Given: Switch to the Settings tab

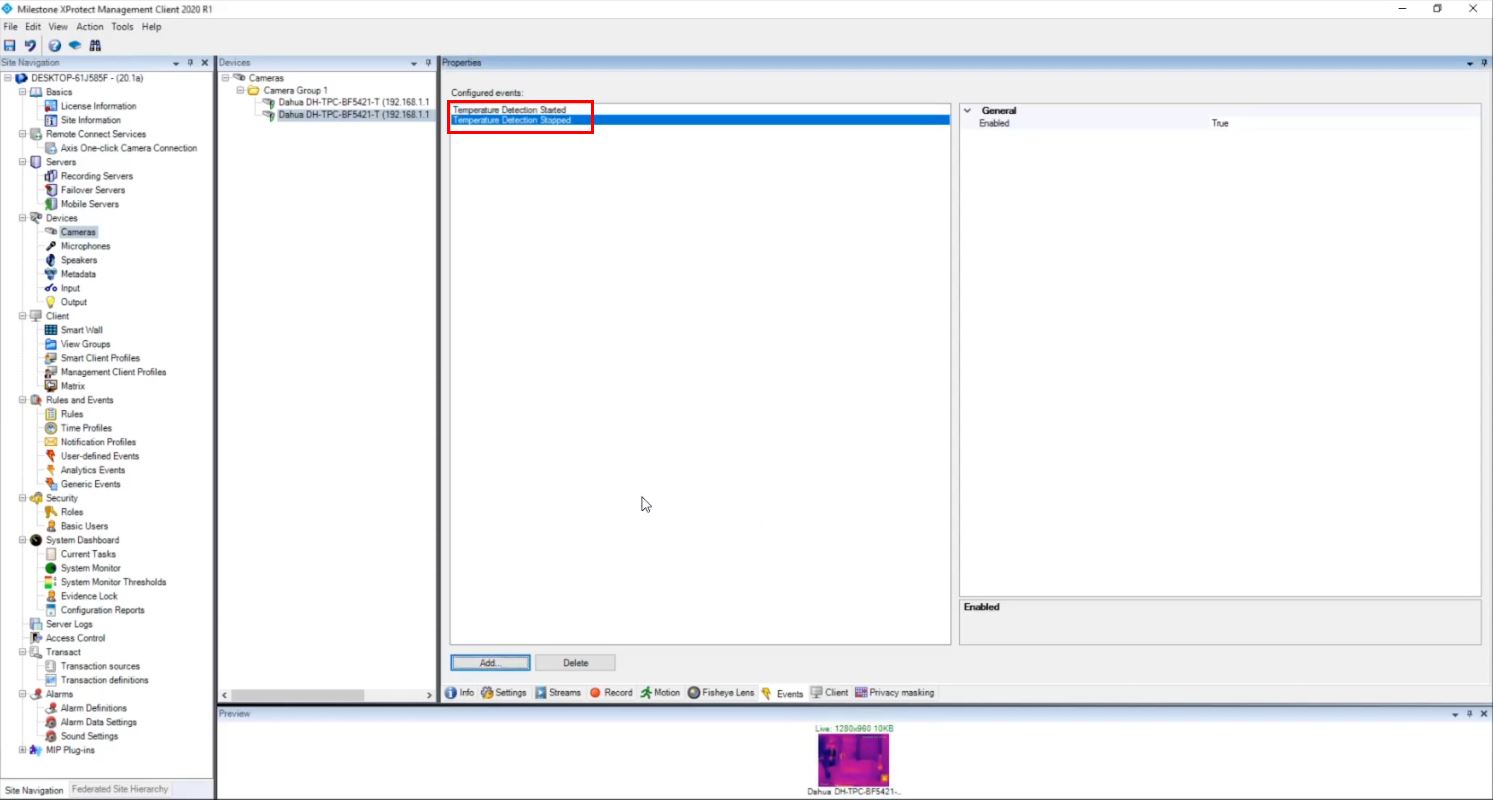Looking at the screenshot, I should (503, 693).
